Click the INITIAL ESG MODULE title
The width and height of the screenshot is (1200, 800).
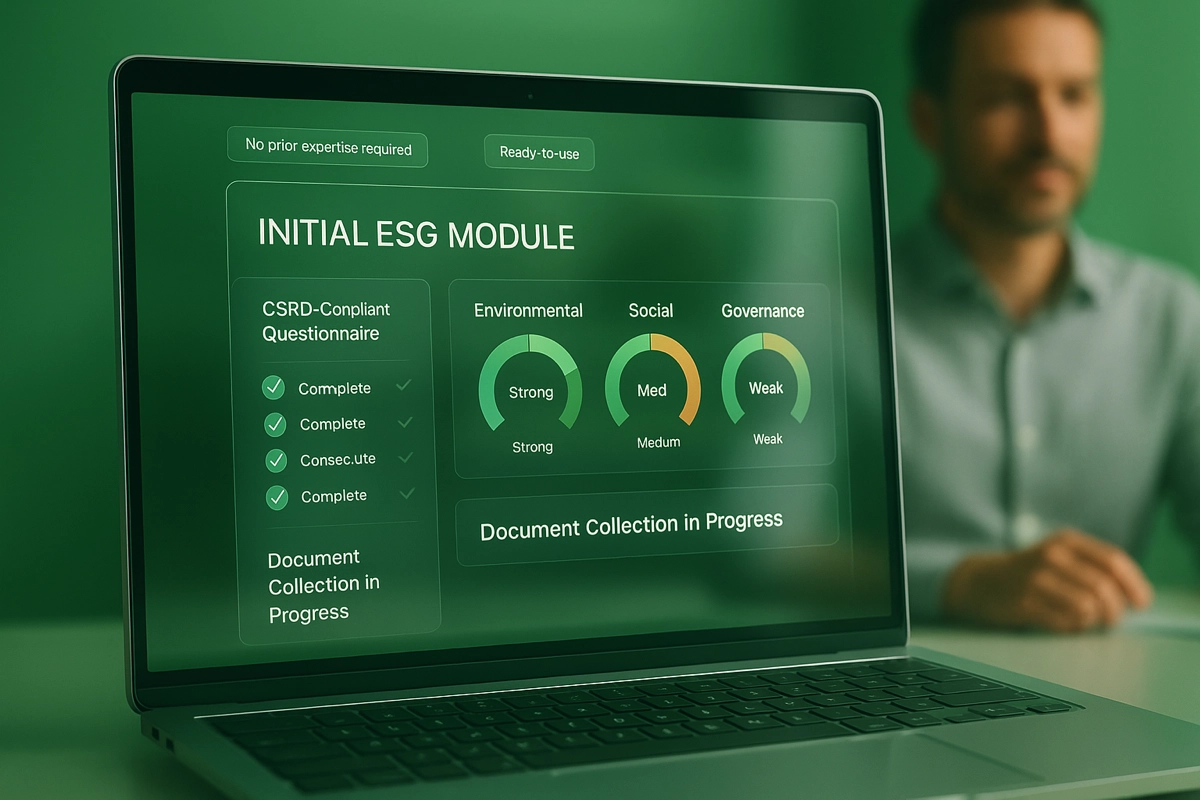pos(416,234)
